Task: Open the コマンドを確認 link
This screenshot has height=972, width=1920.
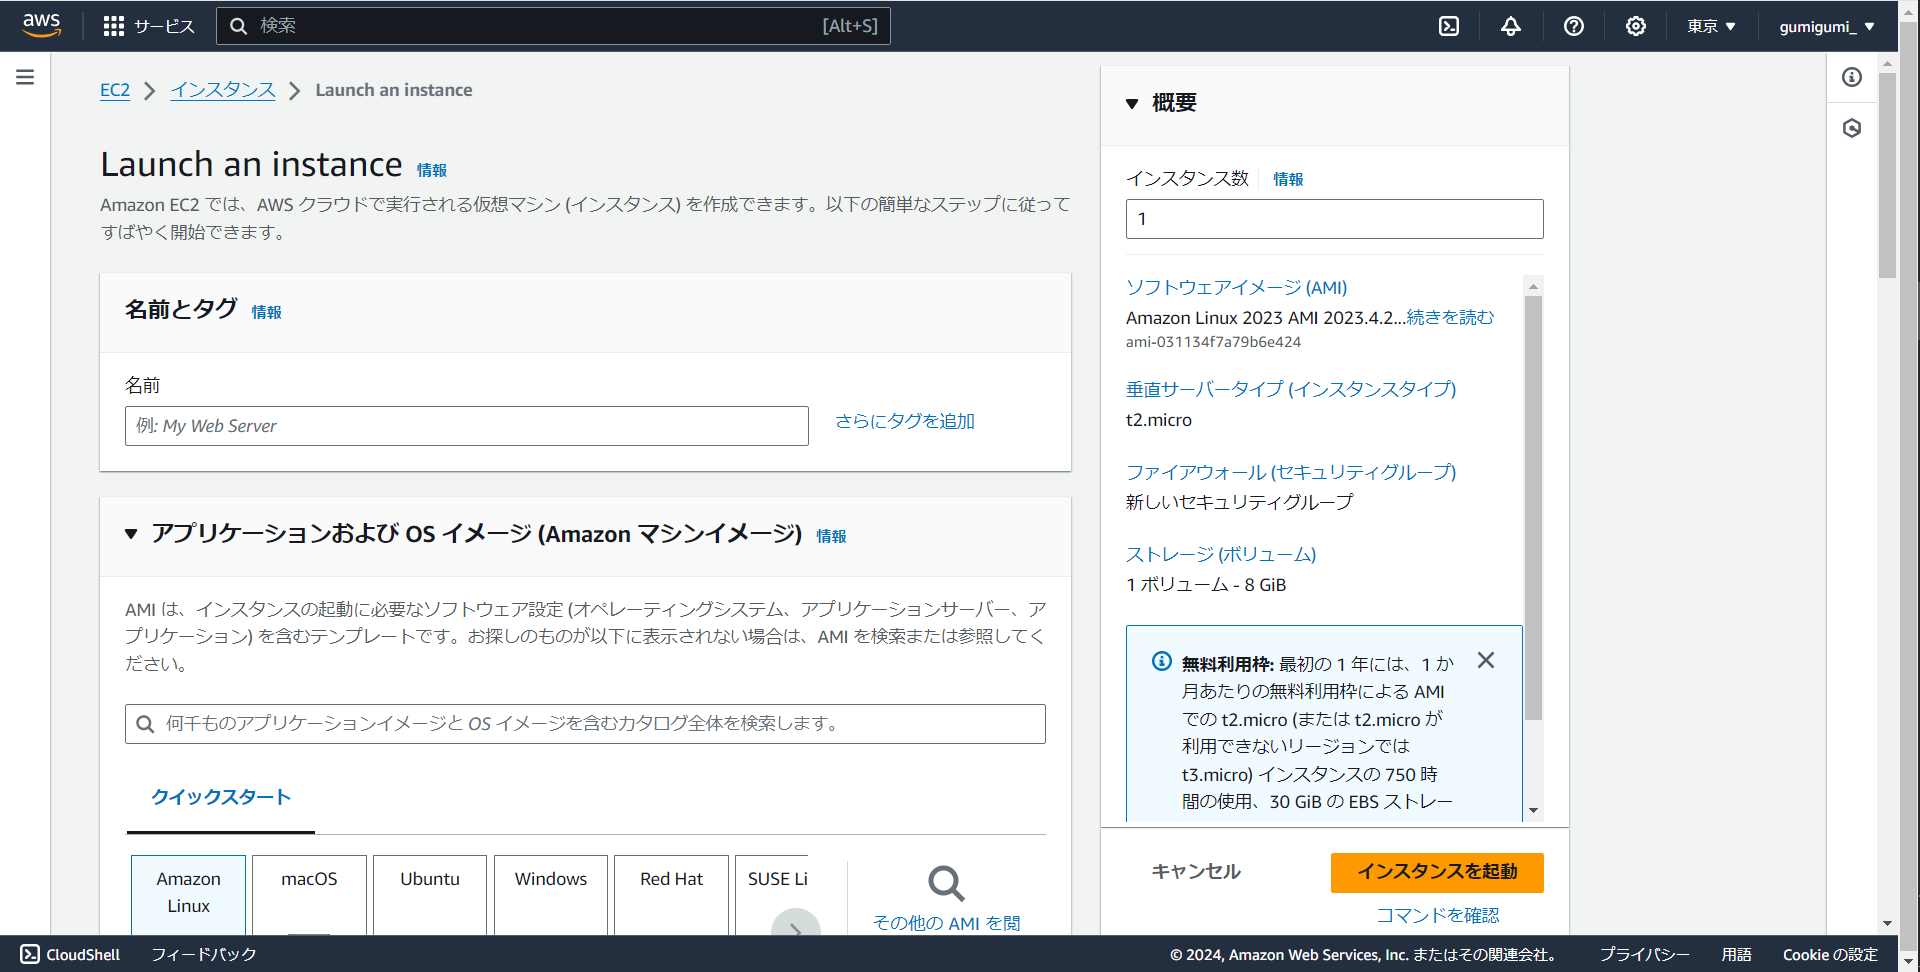Action: tap(1436, 914)
